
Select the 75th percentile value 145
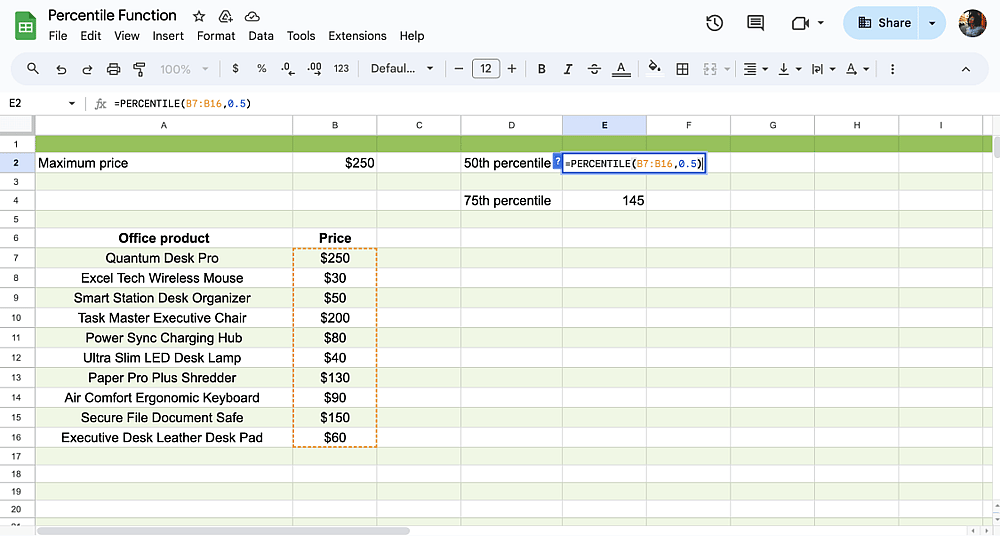604,200
